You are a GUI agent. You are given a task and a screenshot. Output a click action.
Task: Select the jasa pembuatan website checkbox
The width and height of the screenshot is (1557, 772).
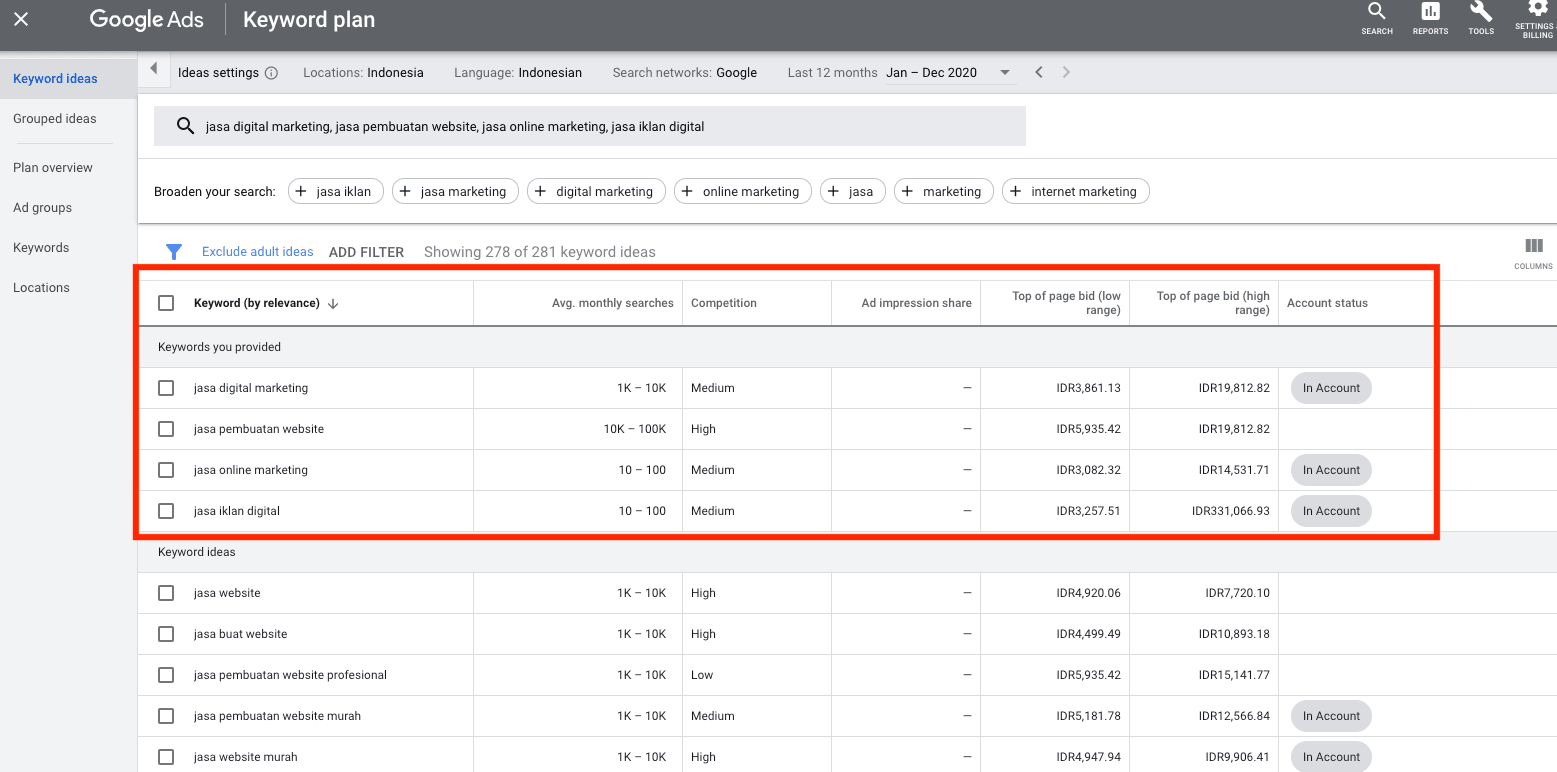(x=166, y=429)
